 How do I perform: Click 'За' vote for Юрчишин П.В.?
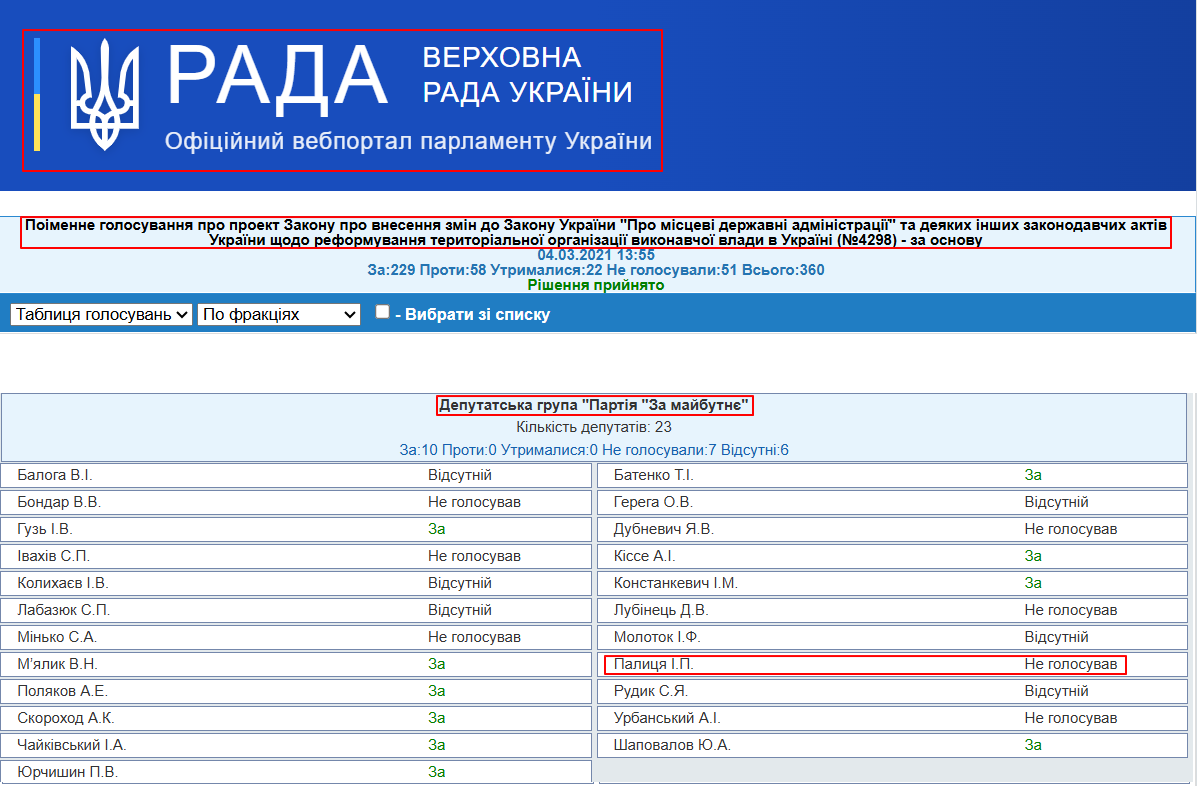(x=437, y=772)
